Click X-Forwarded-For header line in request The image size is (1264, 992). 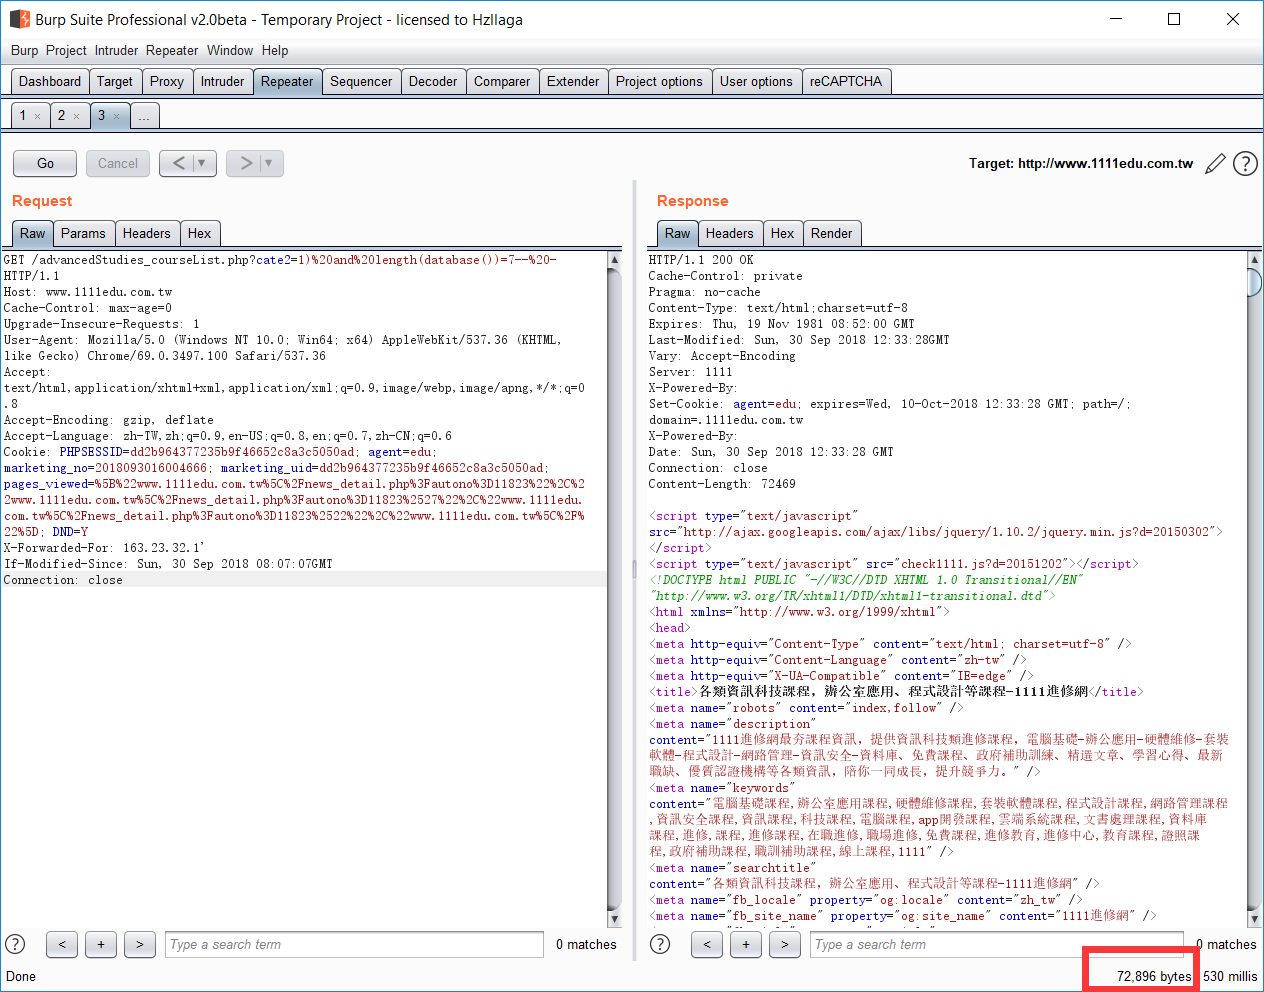pos(104,548)
